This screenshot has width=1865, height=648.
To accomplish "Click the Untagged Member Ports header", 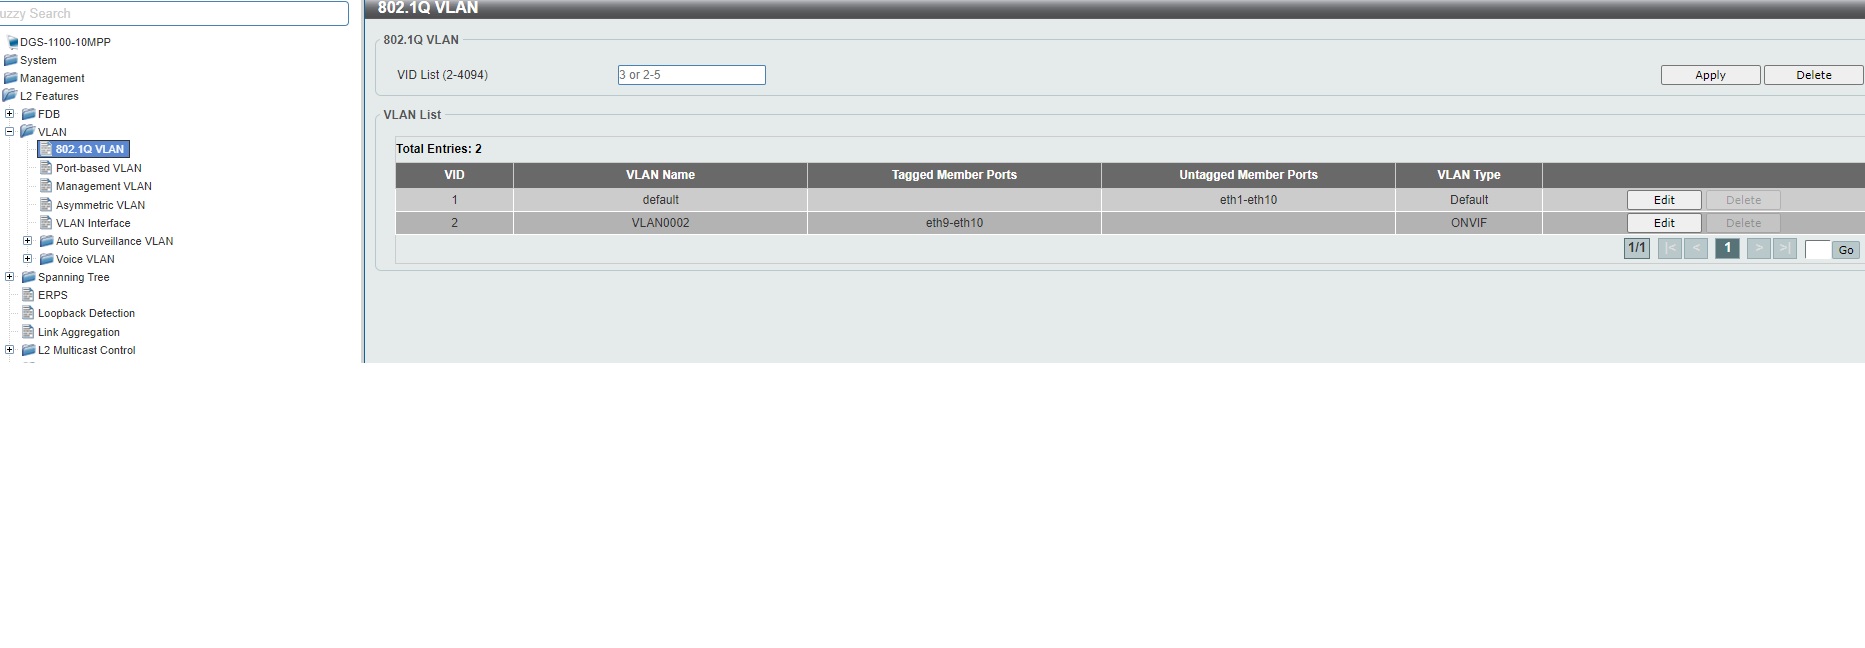I will pos(1248,175).
